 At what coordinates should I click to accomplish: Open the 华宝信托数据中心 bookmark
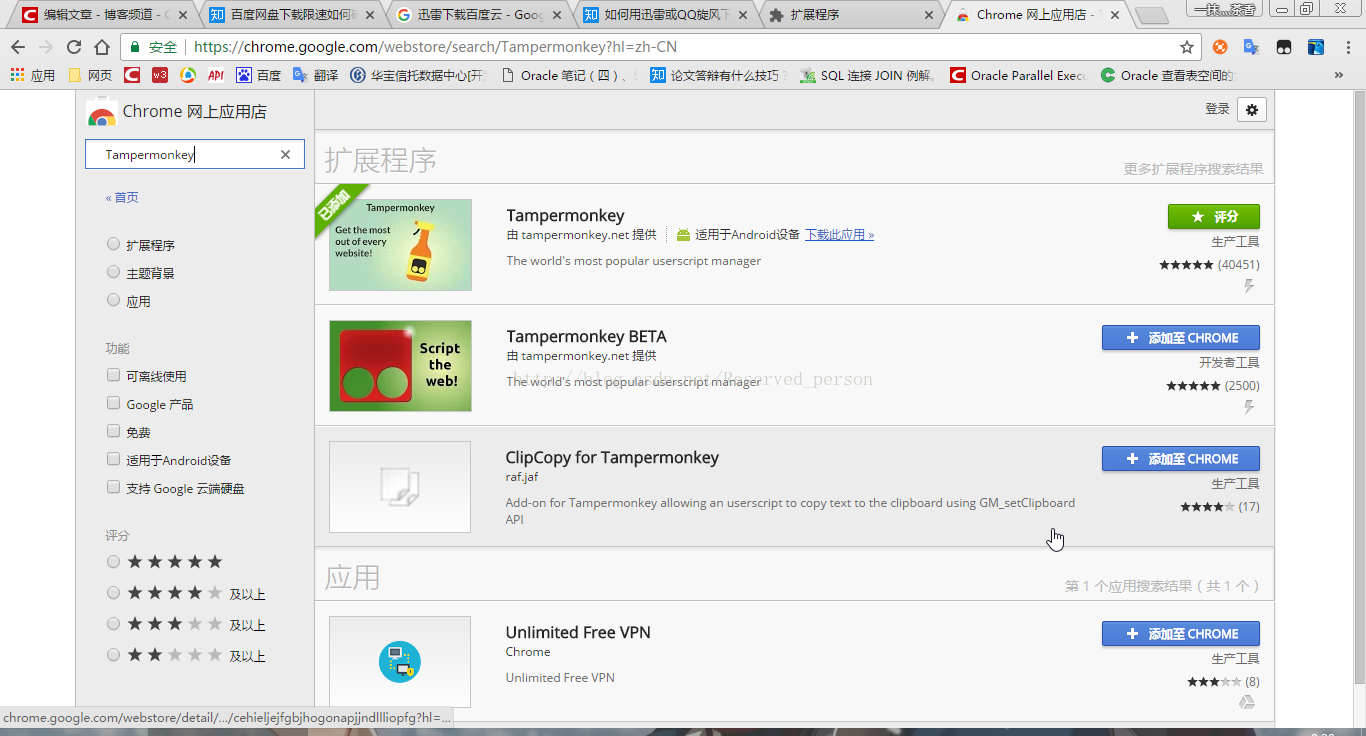click(x=418, y=75)
